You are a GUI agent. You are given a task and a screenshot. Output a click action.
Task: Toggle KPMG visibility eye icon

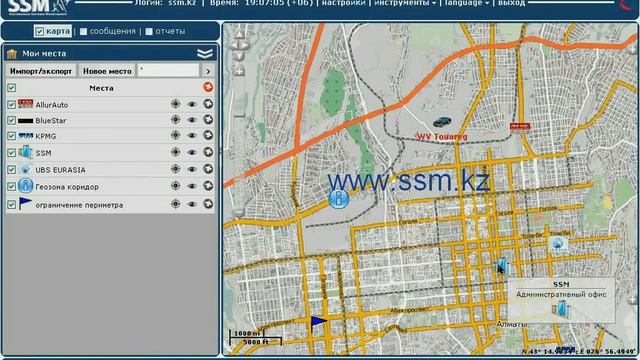(x=192, y=136)
